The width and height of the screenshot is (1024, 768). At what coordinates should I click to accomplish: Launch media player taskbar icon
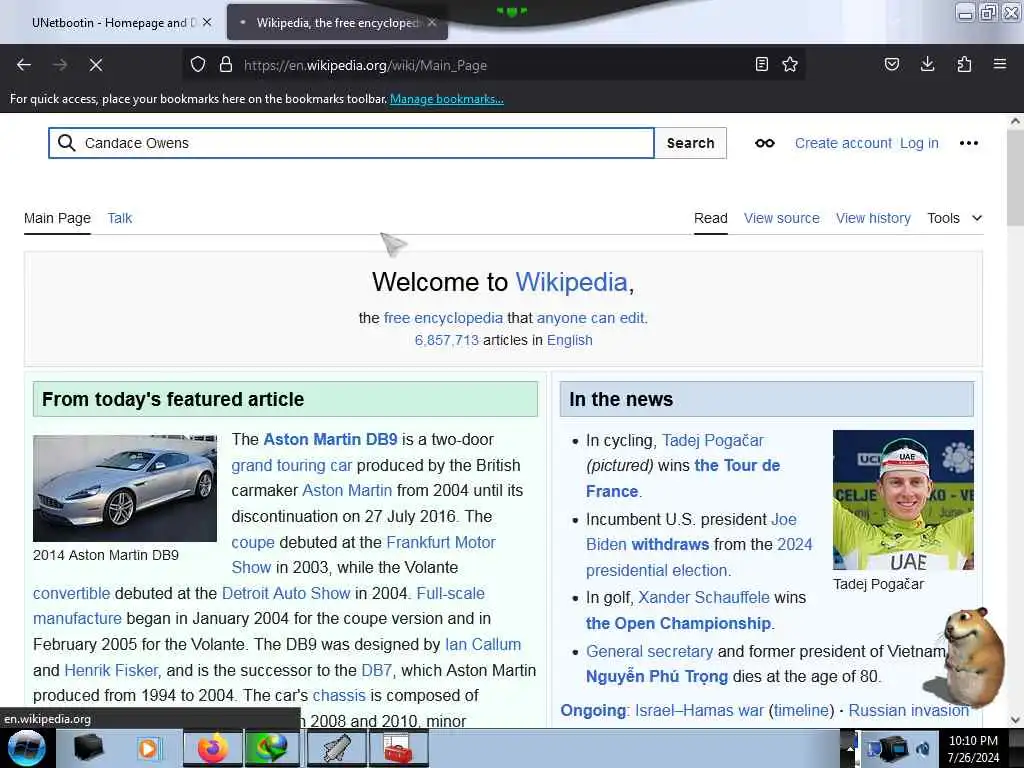coord(148,748)
